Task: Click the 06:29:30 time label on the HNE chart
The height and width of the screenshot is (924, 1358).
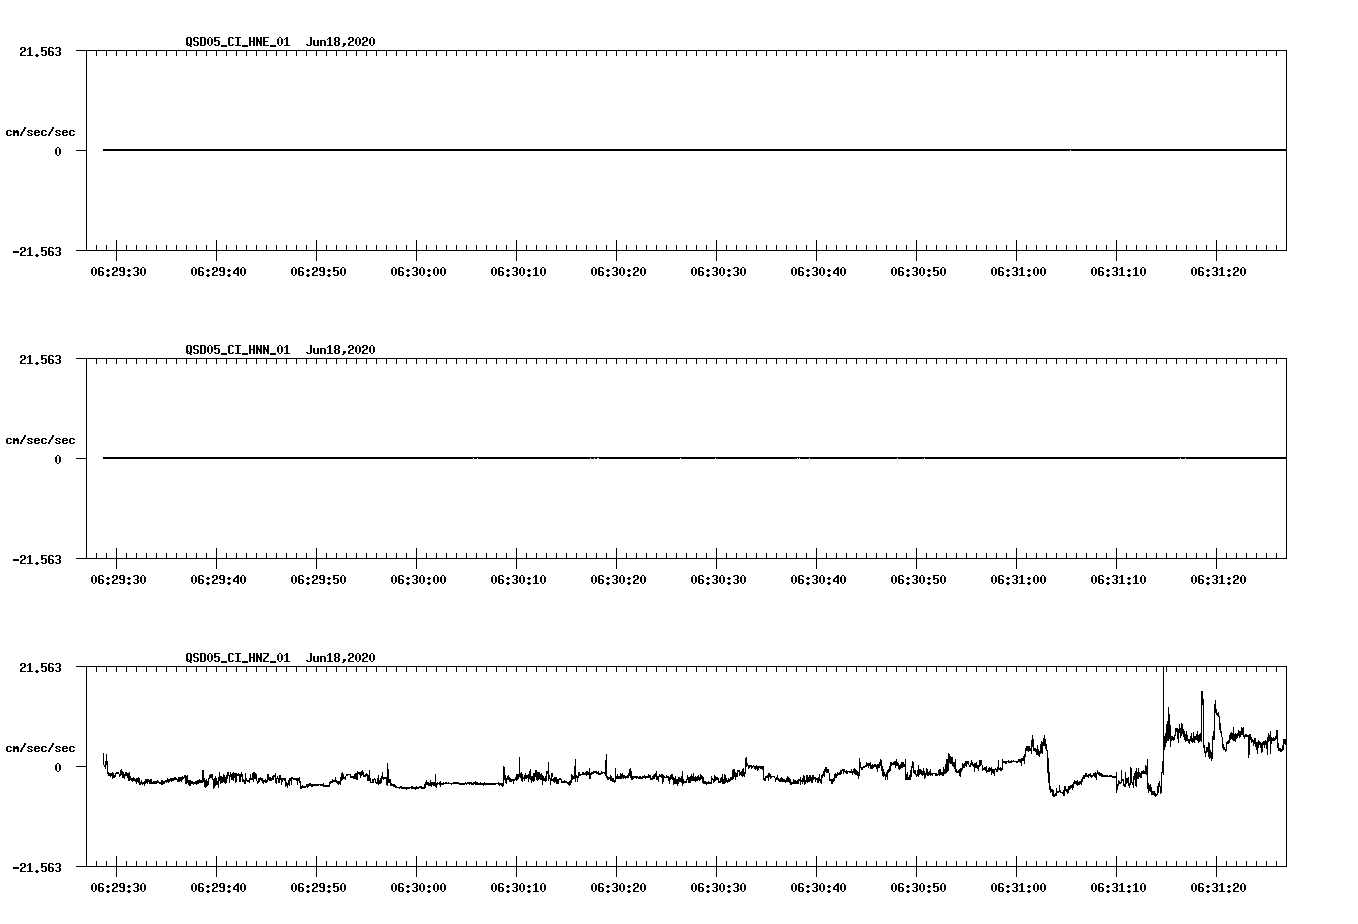Action: coord(118,271)
